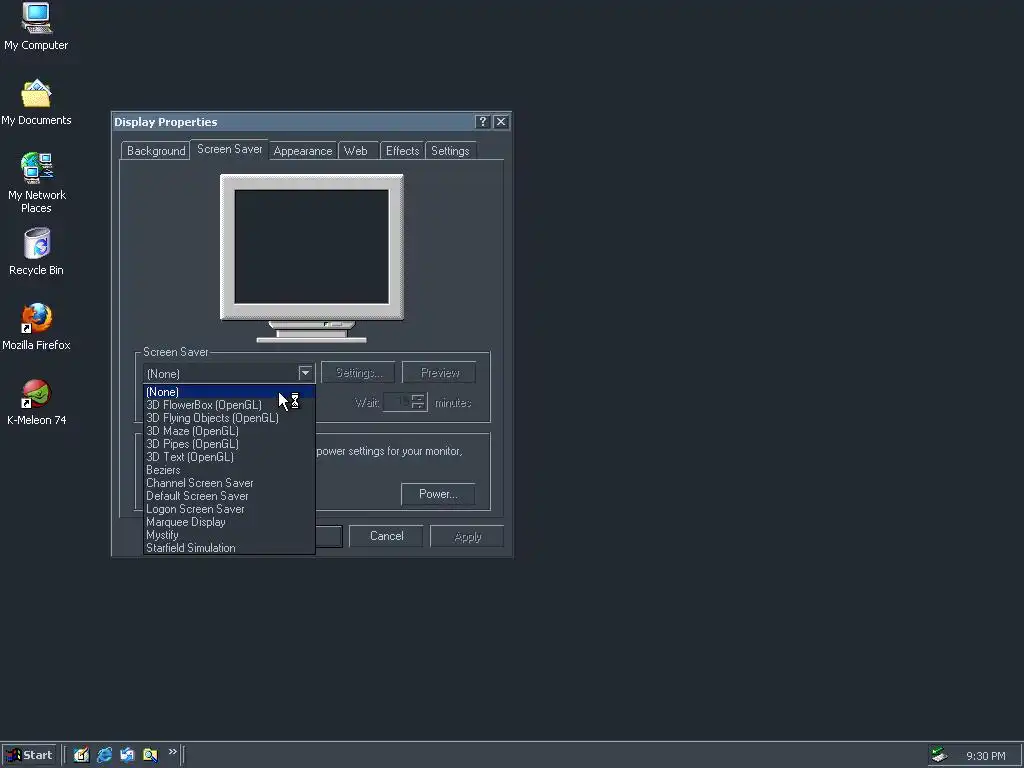The height and width of the screenshot is (768, 1024).
Task: Click the Wait minutes number field
Action: [x=398, y=402]
